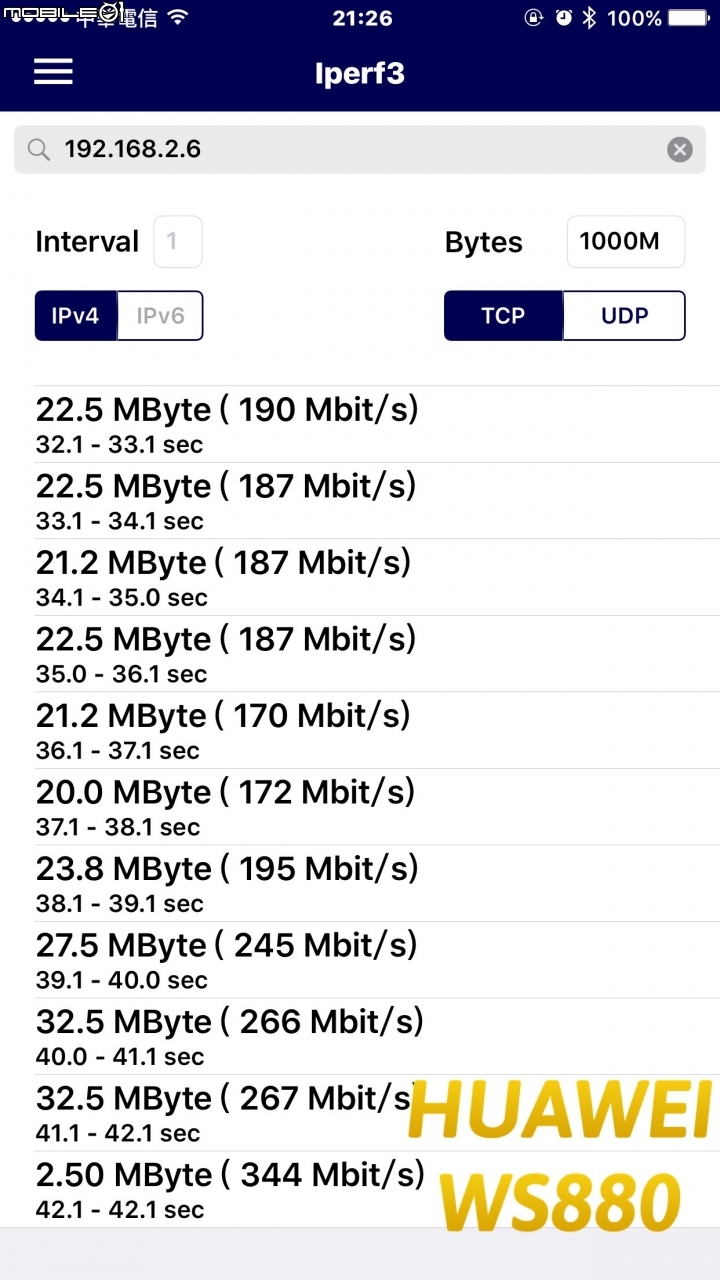Viewport: 720px width, 1280px height.
Task: Tap the Bluetooth status icon
Action: (x=590, y=17)
